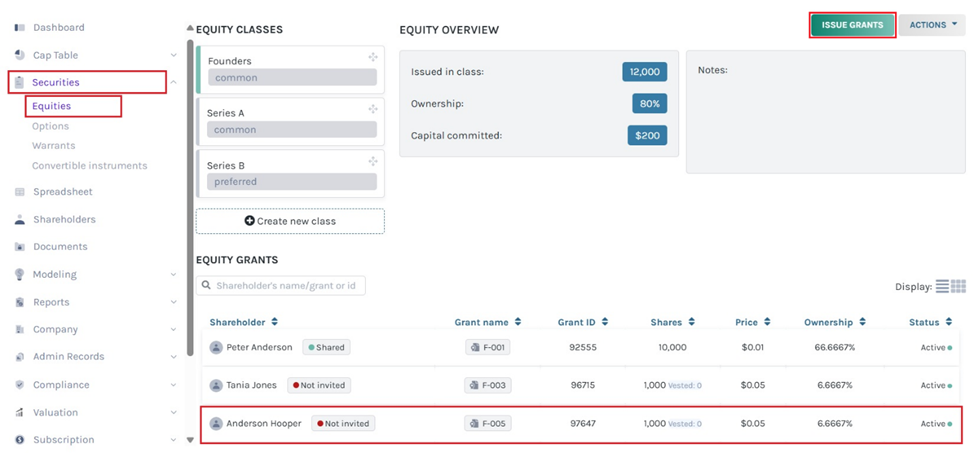
Task: Switch to list display view icon
Action: tap(942, 286)
